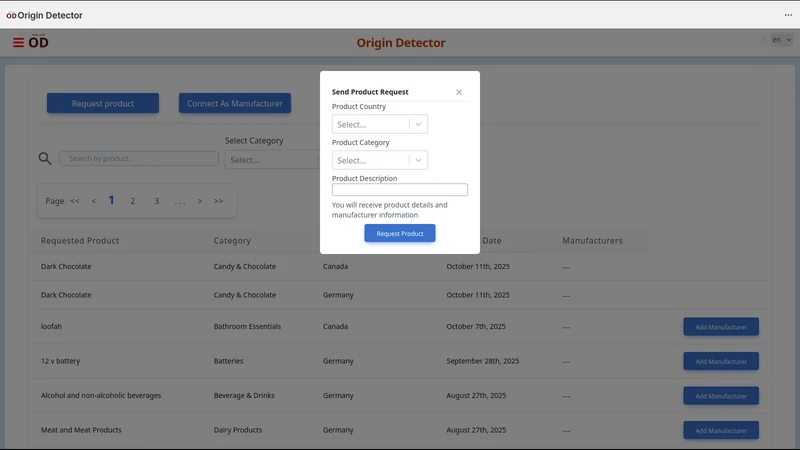Go to first page with << control

(75, 201)
